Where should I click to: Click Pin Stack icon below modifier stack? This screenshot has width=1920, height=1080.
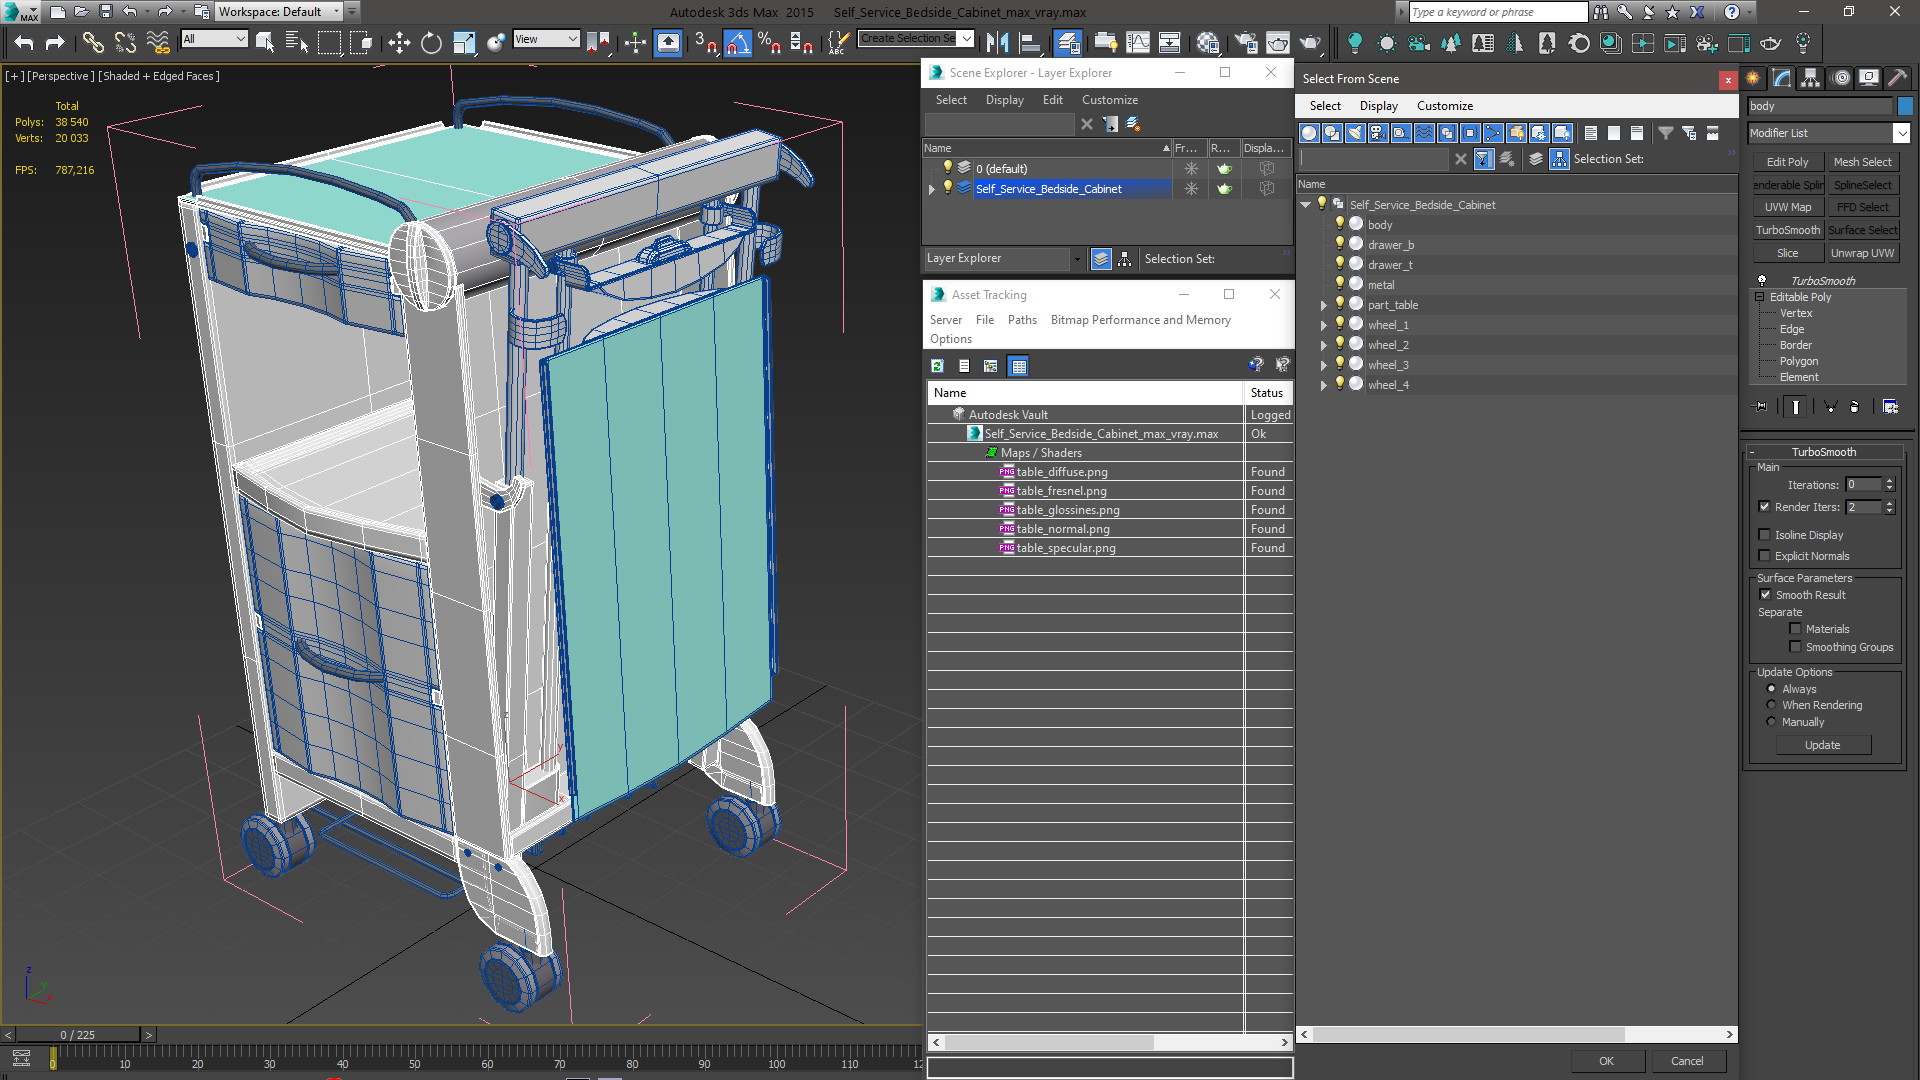coord(1761,407)
